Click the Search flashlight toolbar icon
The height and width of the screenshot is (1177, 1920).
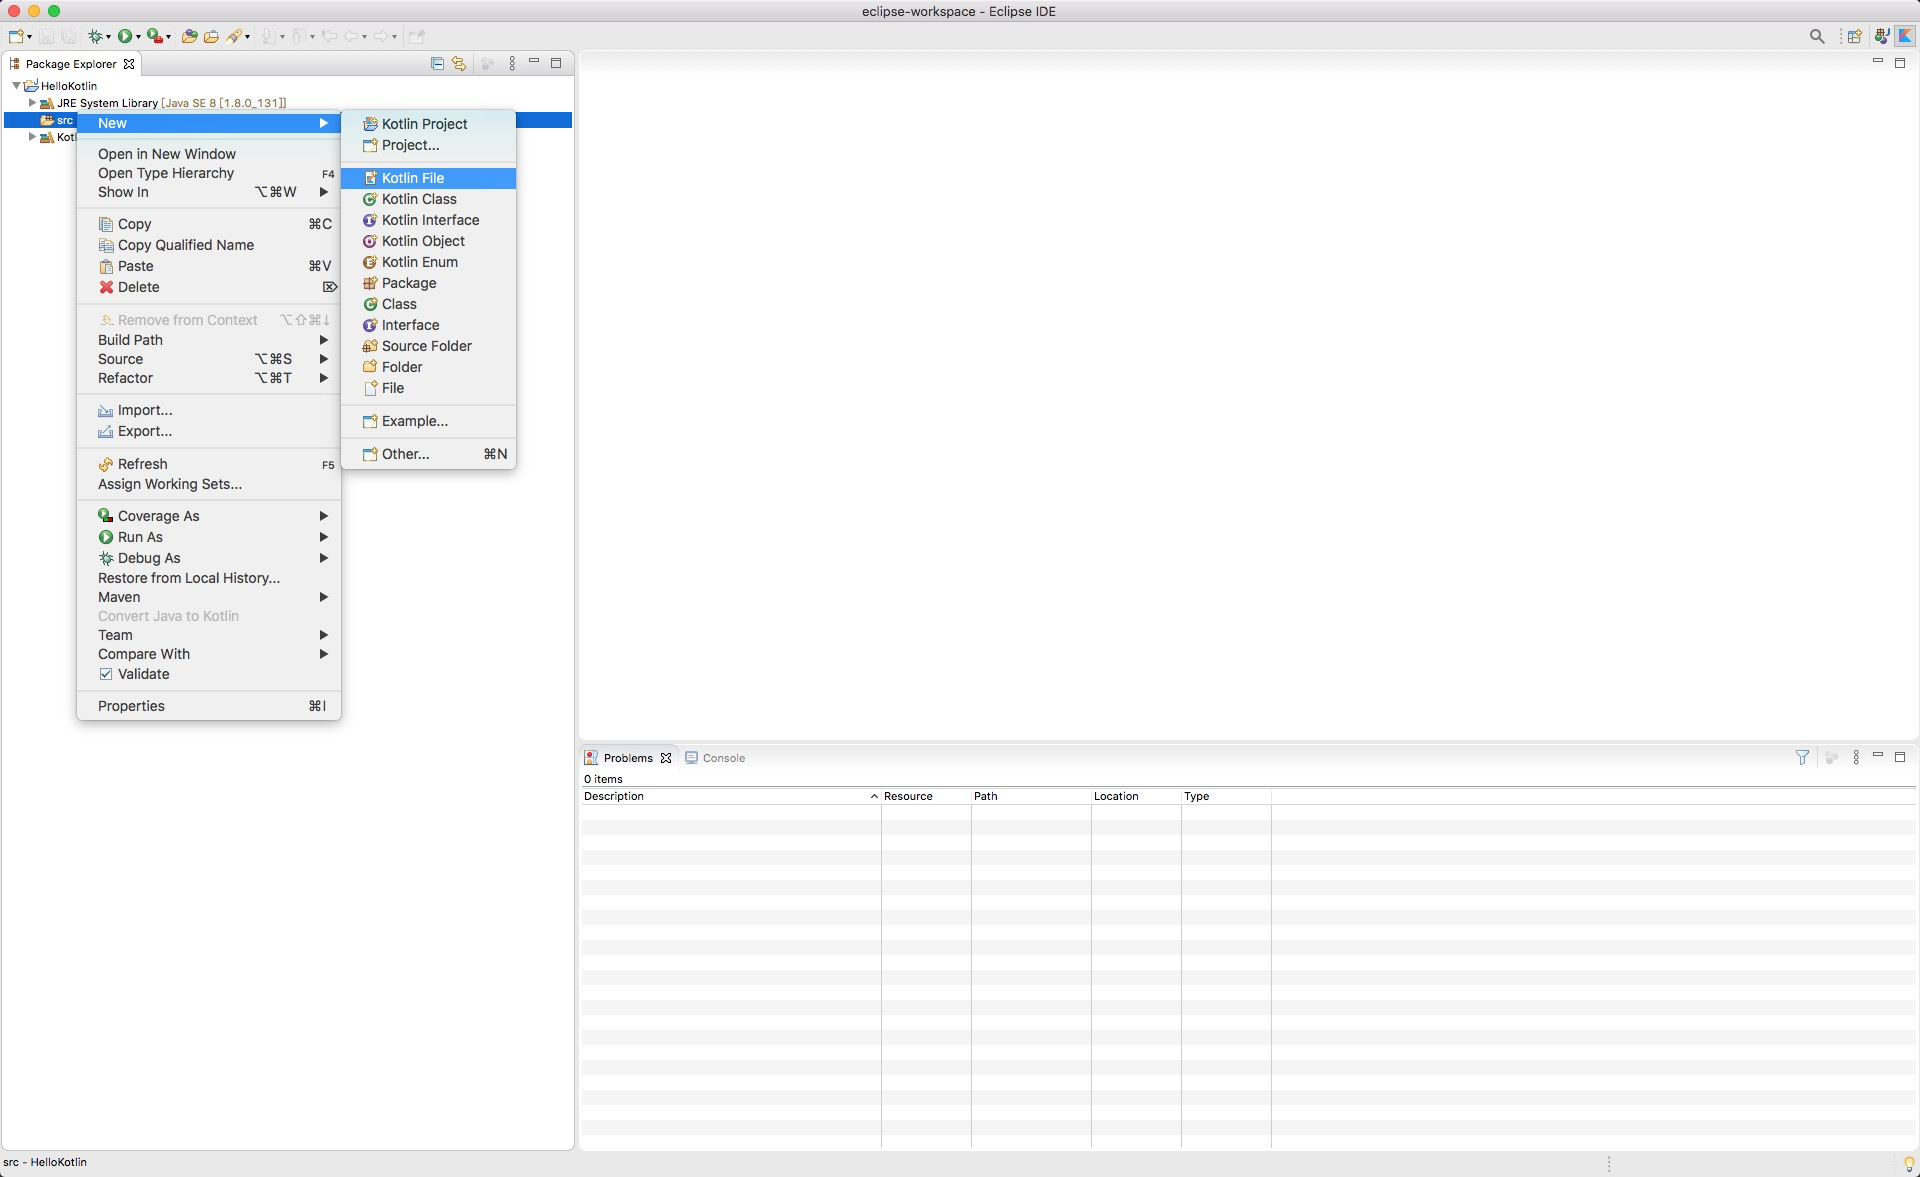[x=235, y=36]
